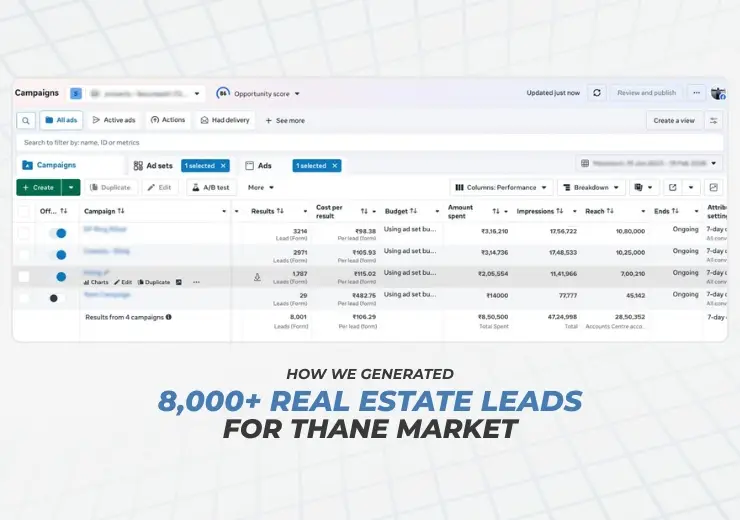The width and height of the screenshot is (740, 520).
Task: Click the export share icon button
Action: tap(673, 187)
